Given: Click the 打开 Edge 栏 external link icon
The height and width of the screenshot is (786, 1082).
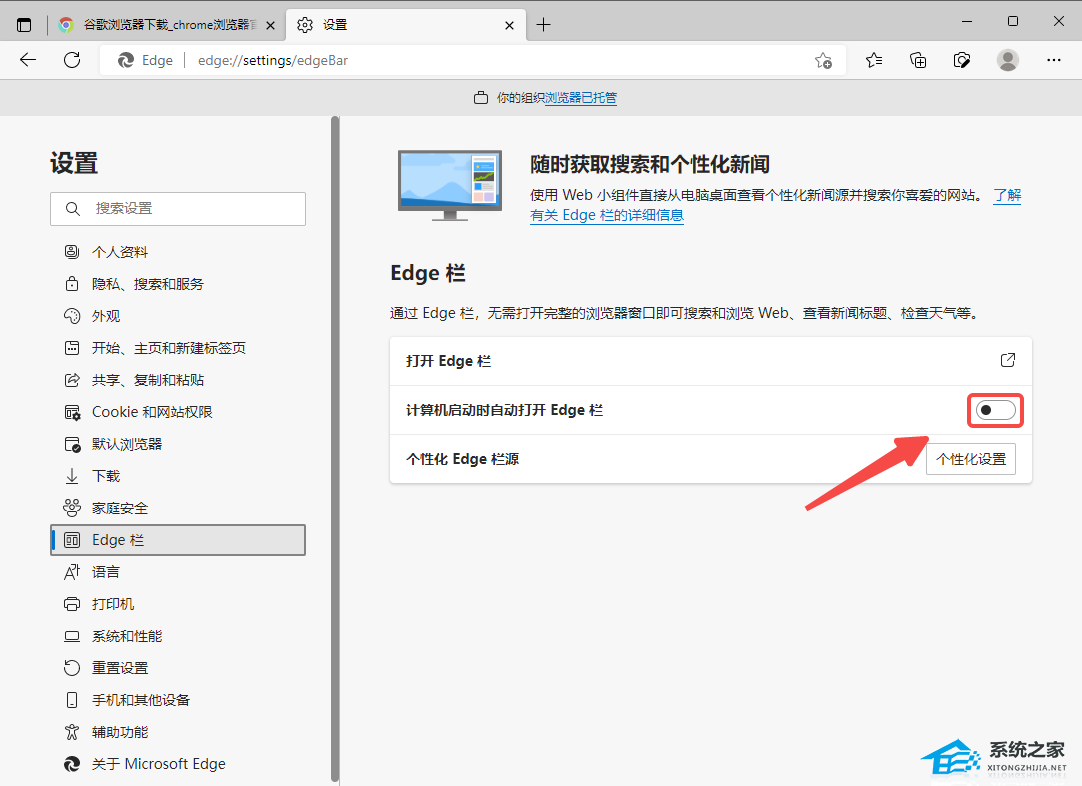Looking at the screenshot, I should (x=1007, y=360).
